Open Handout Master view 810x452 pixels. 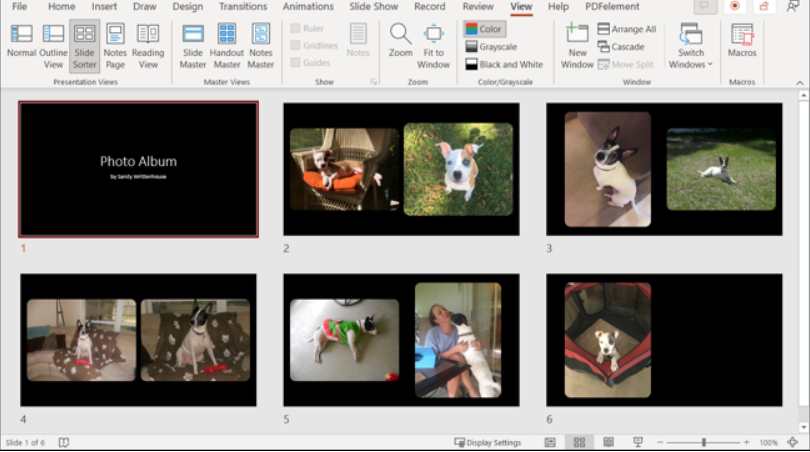coord(227,43)
